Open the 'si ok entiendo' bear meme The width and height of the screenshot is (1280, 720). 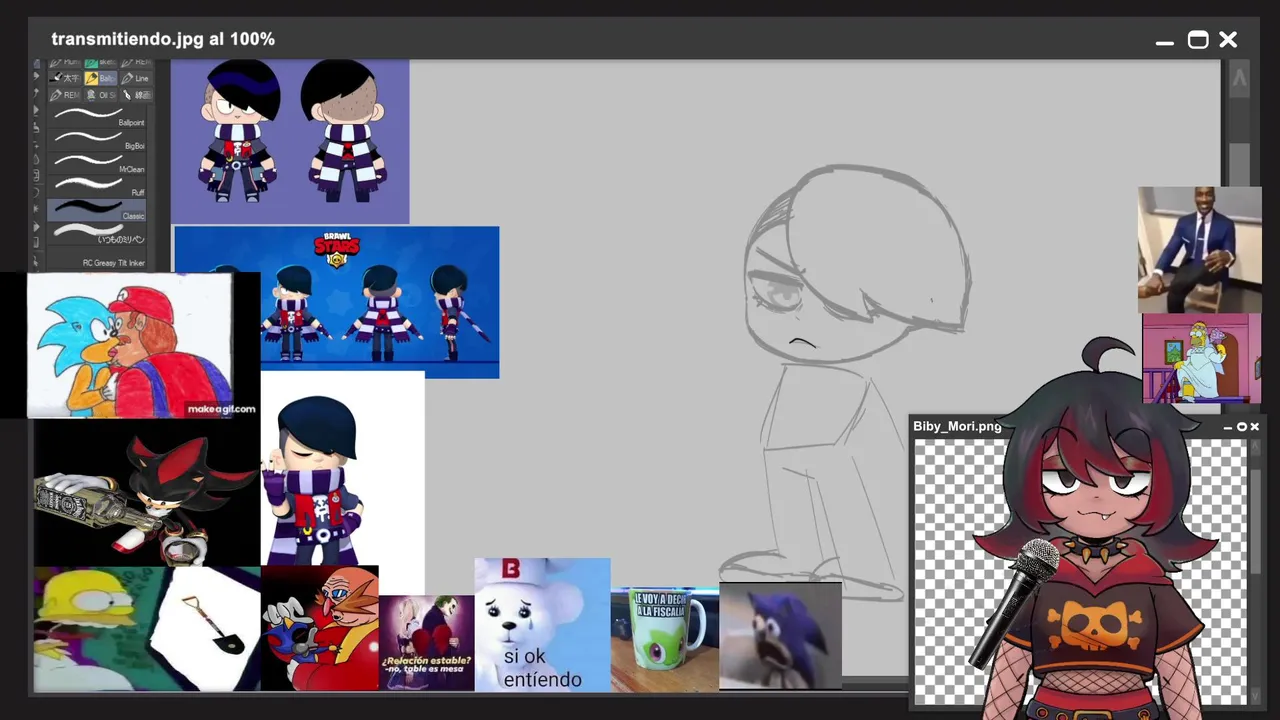pyautogui.click(x=542, y=625)
